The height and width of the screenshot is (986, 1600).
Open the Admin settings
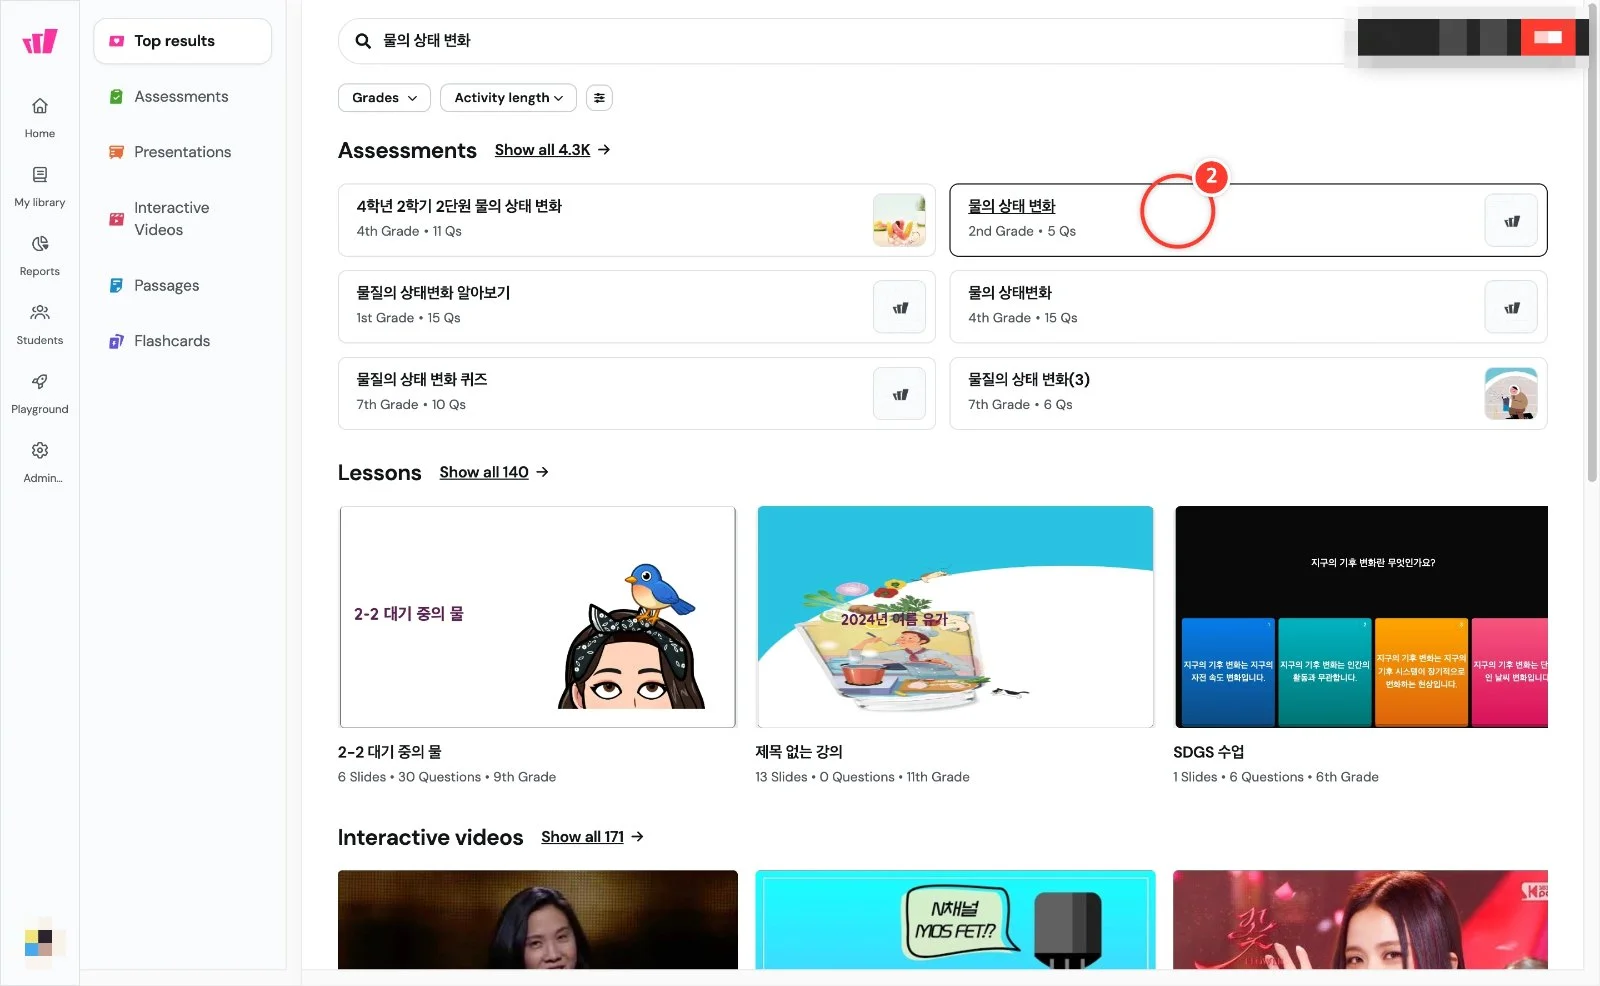tap(40, 462)
